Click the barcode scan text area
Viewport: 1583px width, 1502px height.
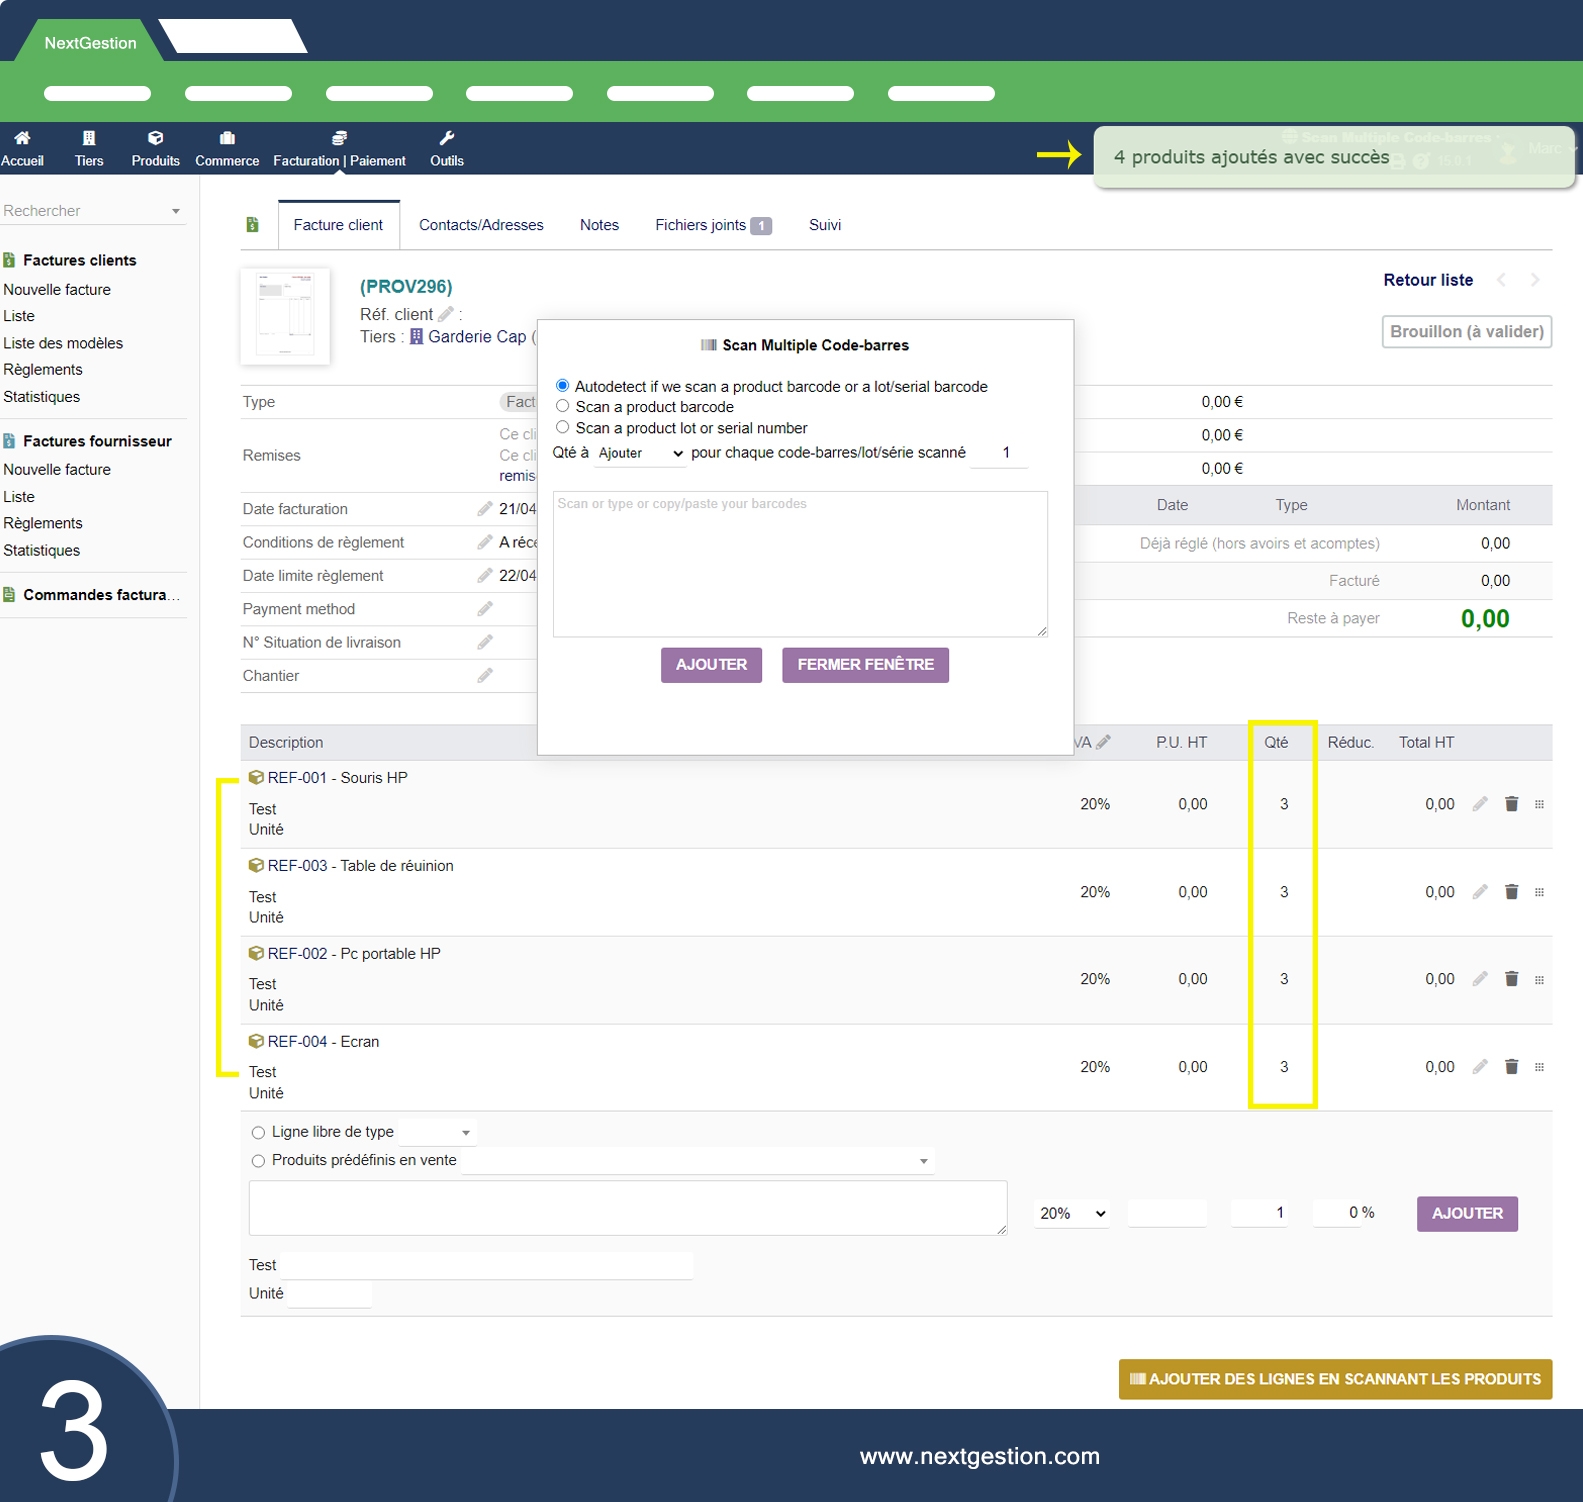[x=800, y=564]
